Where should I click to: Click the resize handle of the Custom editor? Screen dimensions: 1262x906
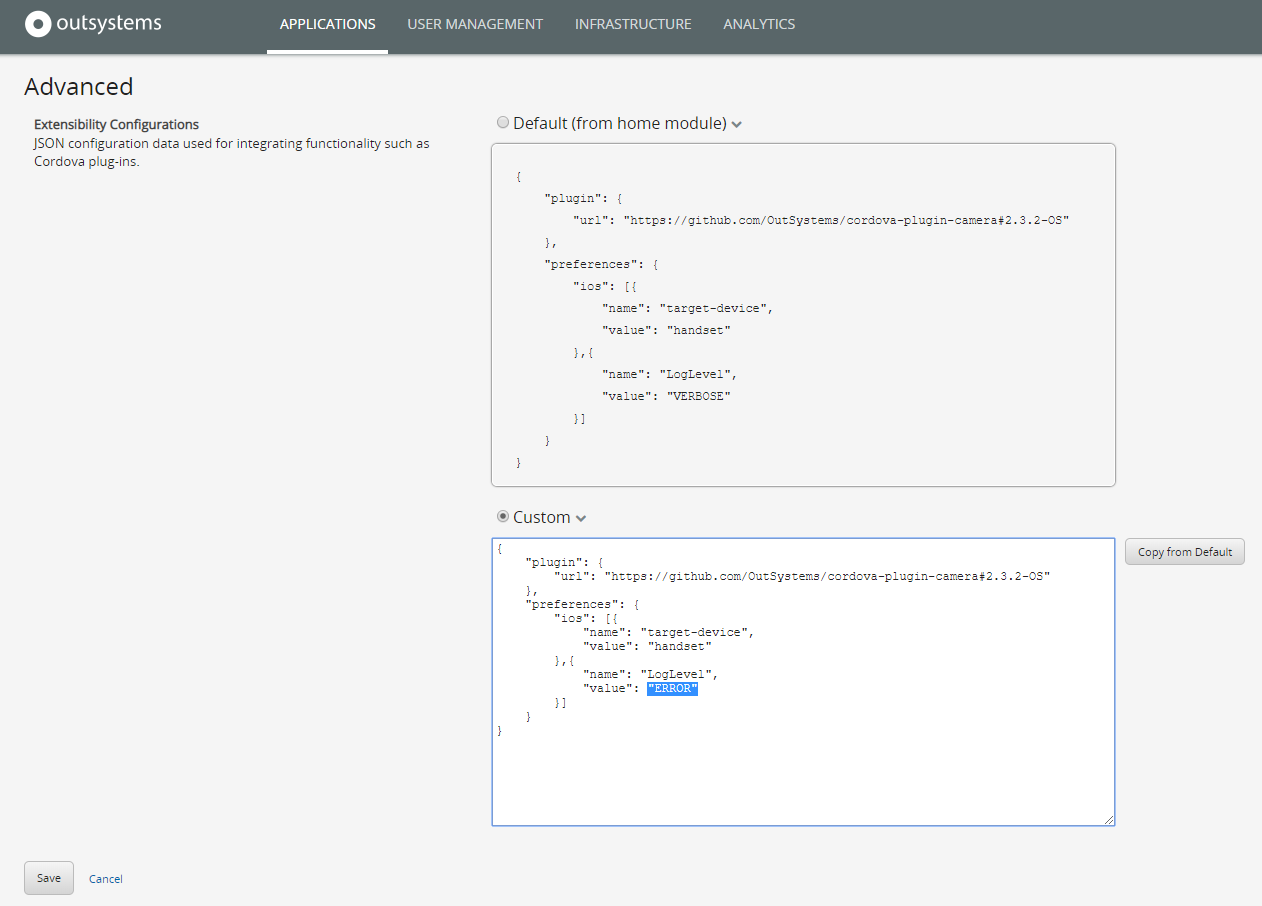tap(1109, 820)
